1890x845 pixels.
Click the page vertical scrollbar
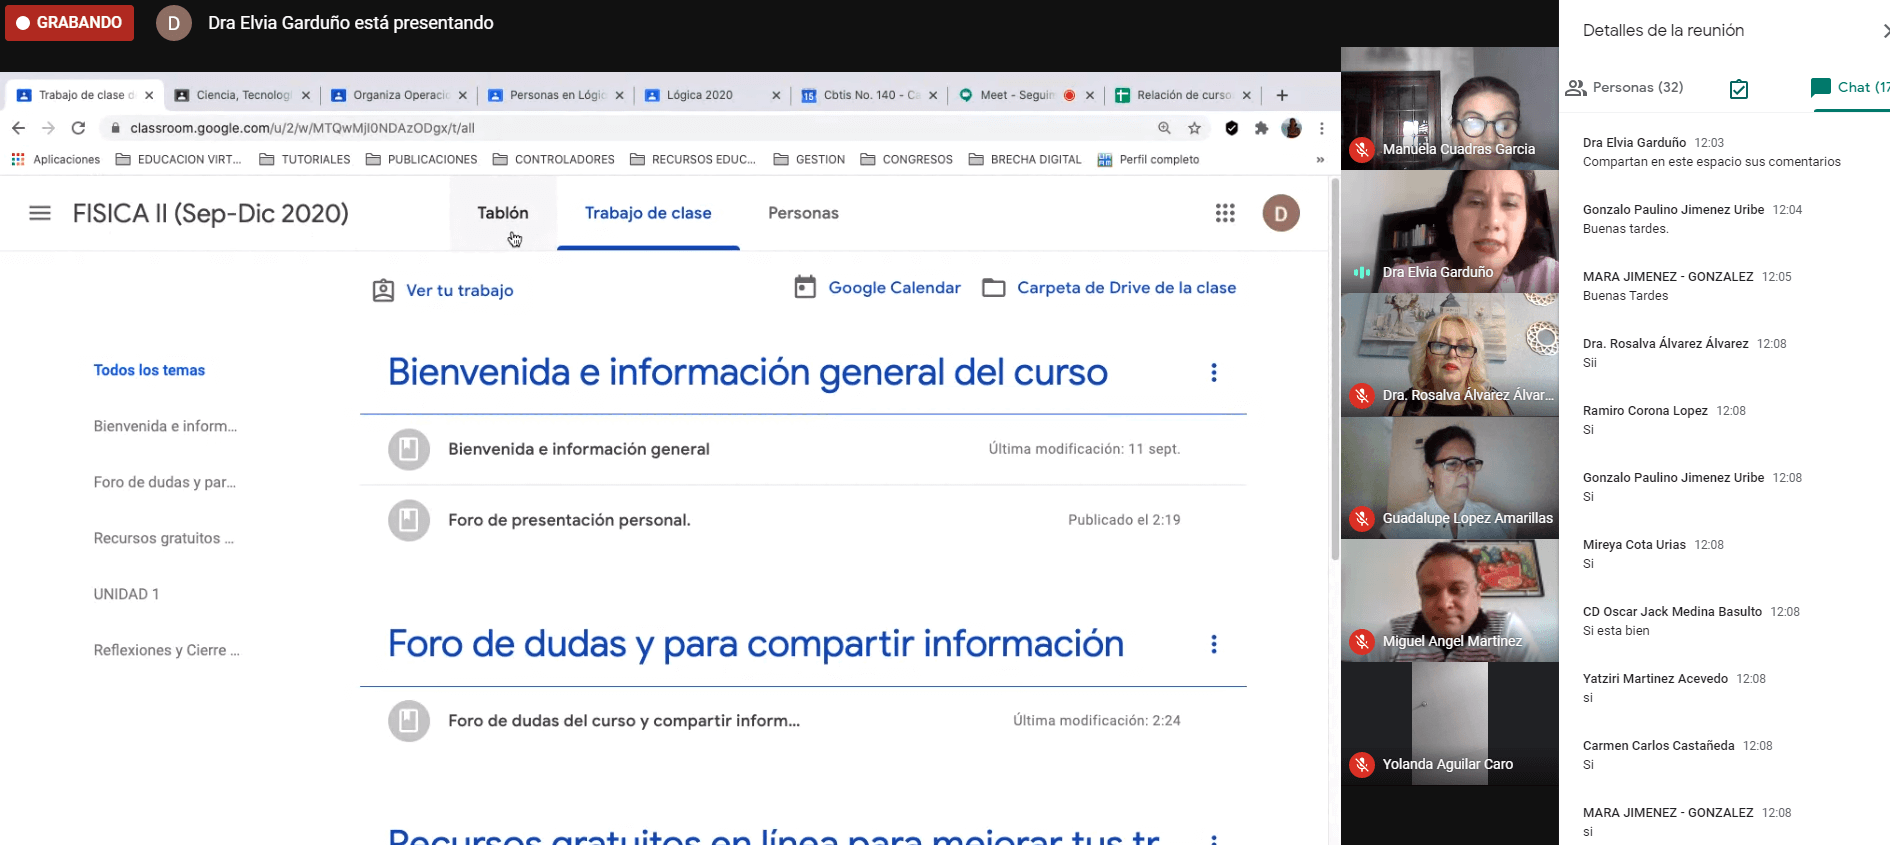click(x=1334, y=370)
